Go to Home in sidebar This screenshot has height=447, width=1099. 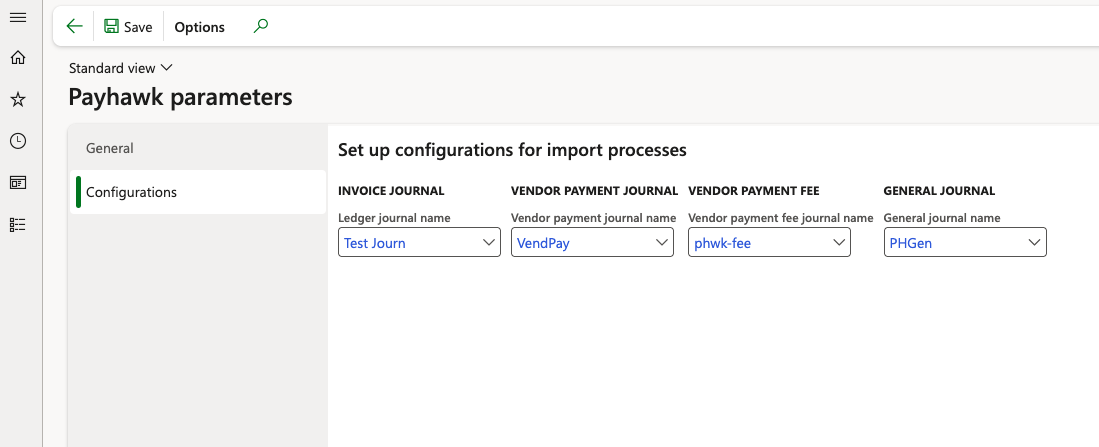[18, 57]
